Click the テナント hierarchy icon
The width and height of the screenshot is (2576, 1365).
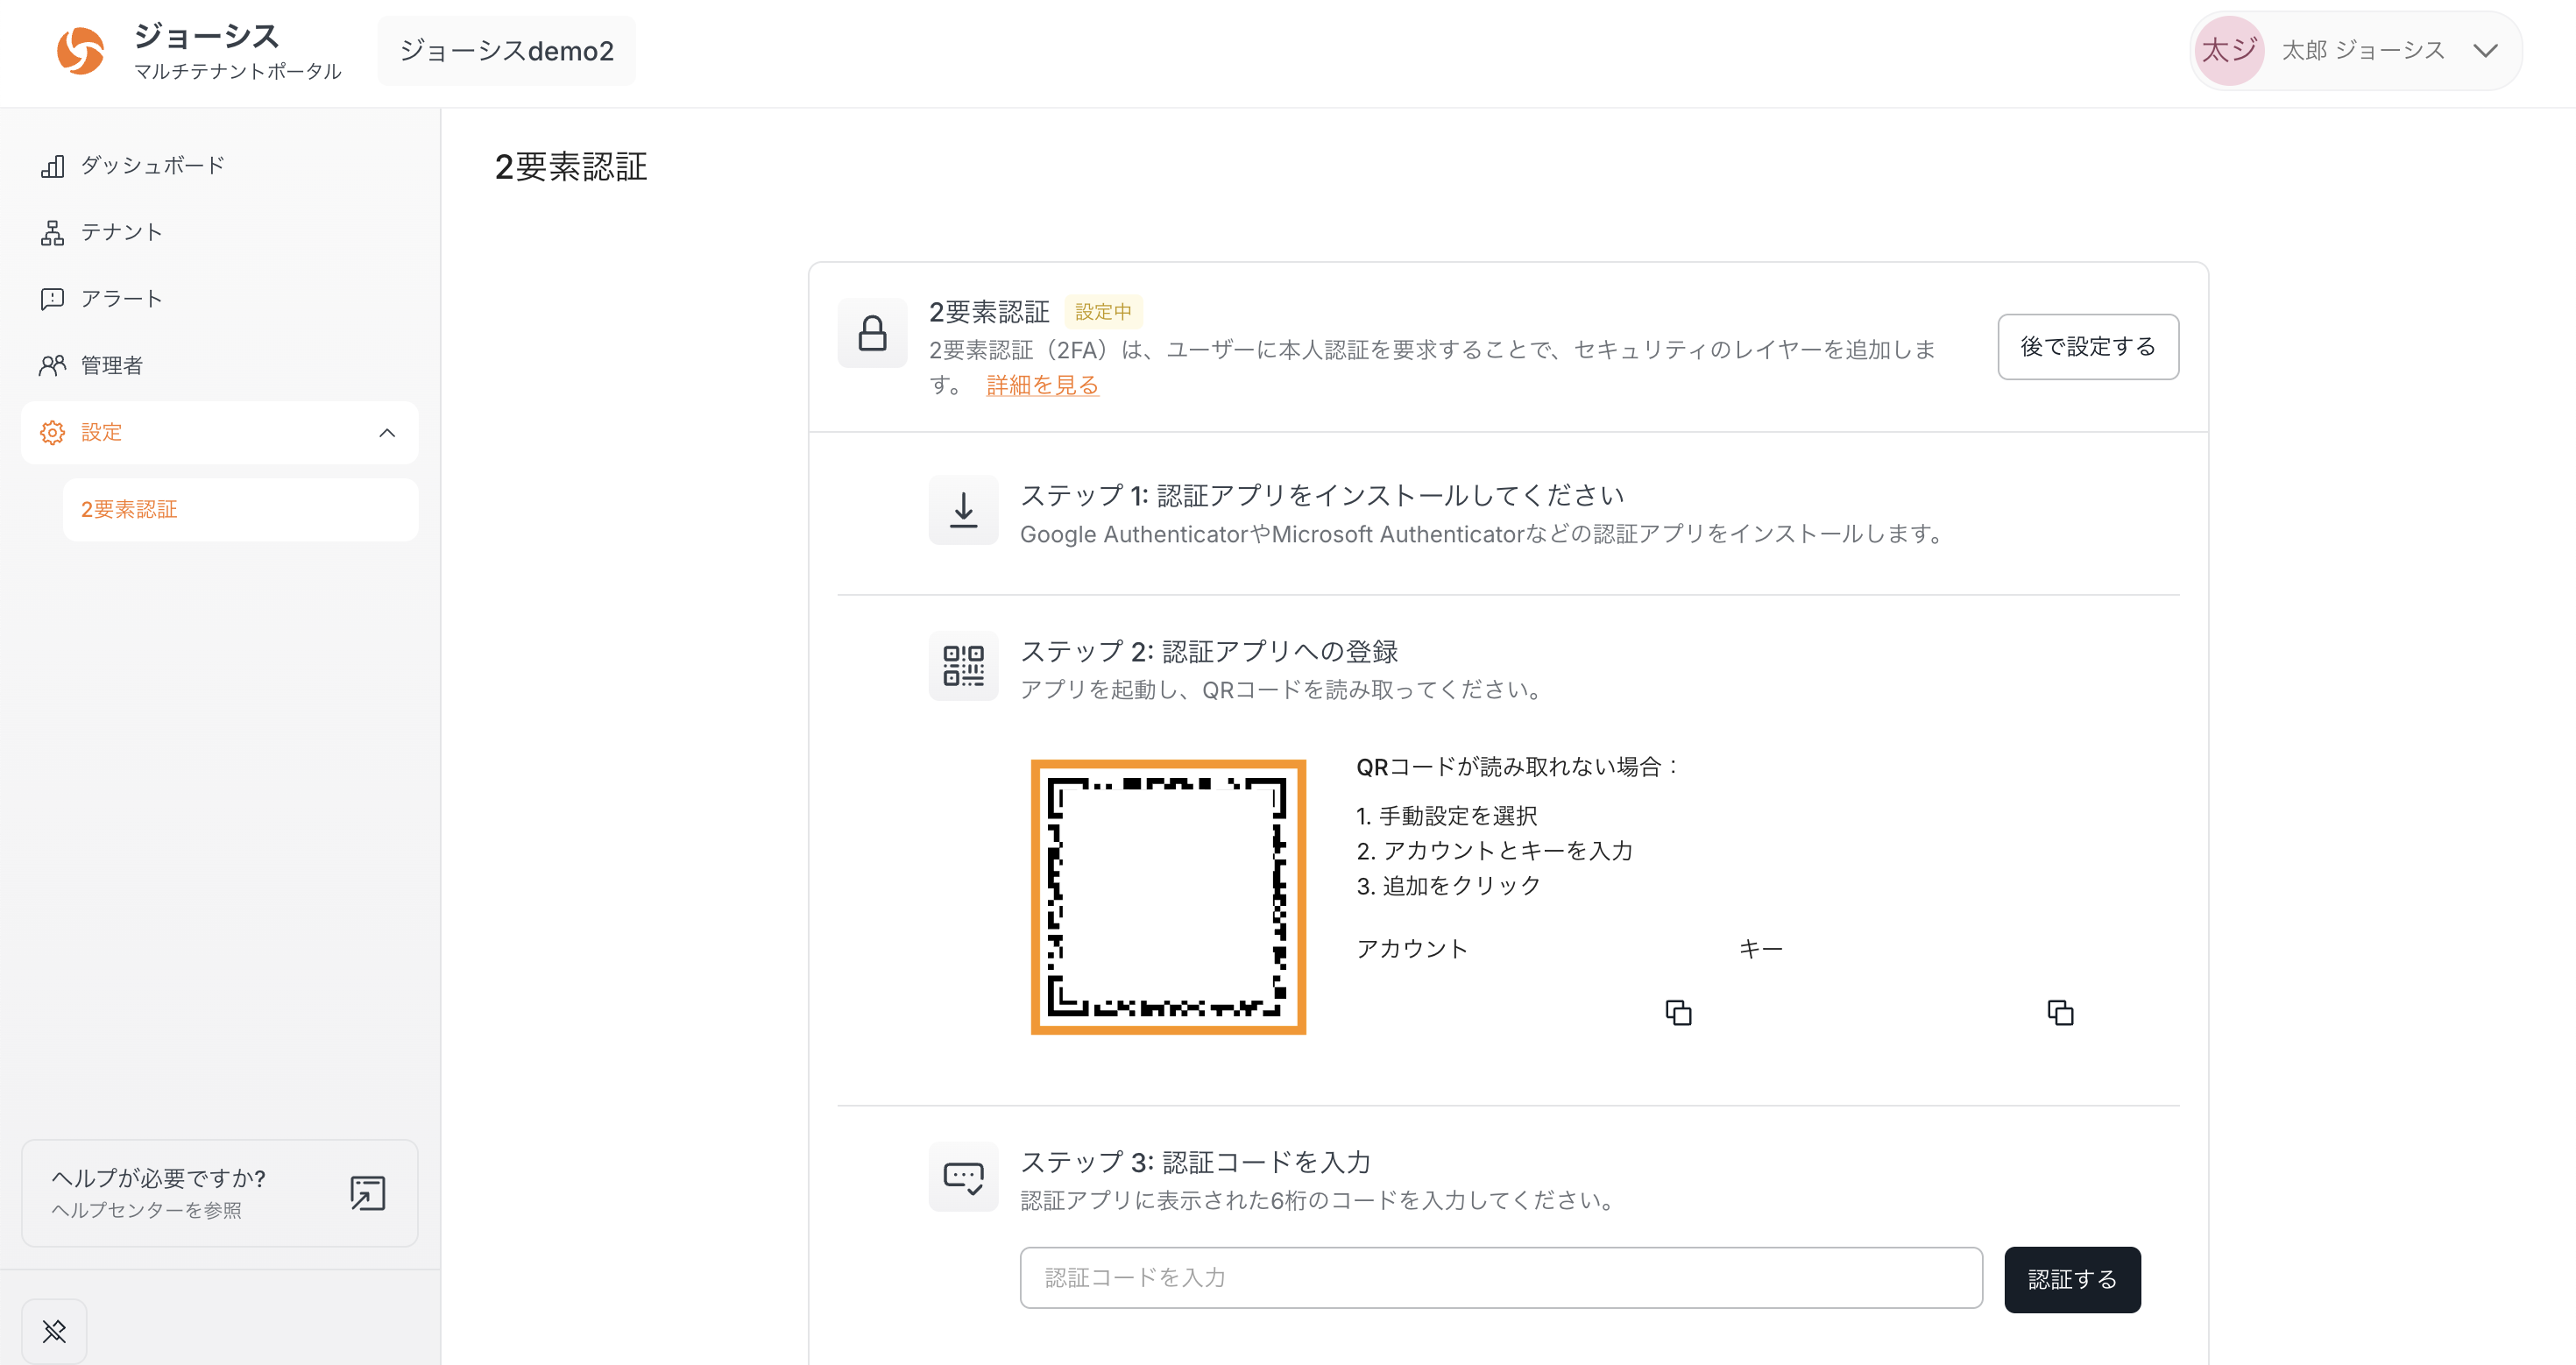coord(53,232)
